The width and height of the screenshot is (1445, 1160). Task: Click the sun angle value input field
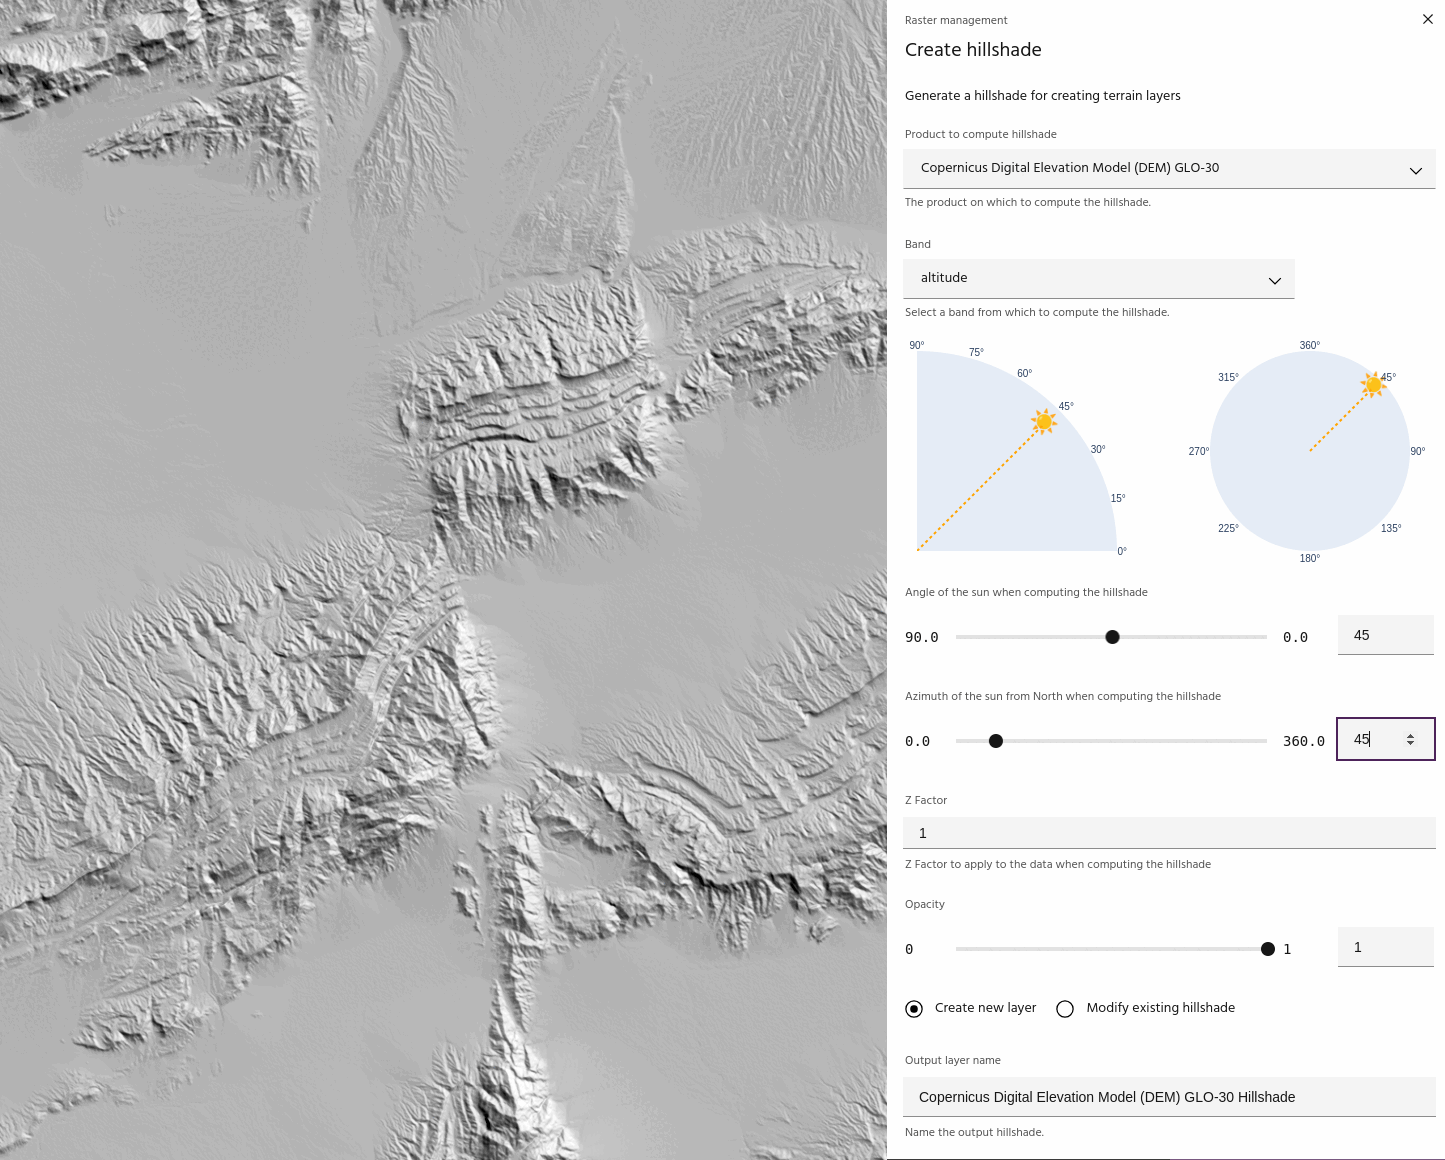click(1384, 636)
